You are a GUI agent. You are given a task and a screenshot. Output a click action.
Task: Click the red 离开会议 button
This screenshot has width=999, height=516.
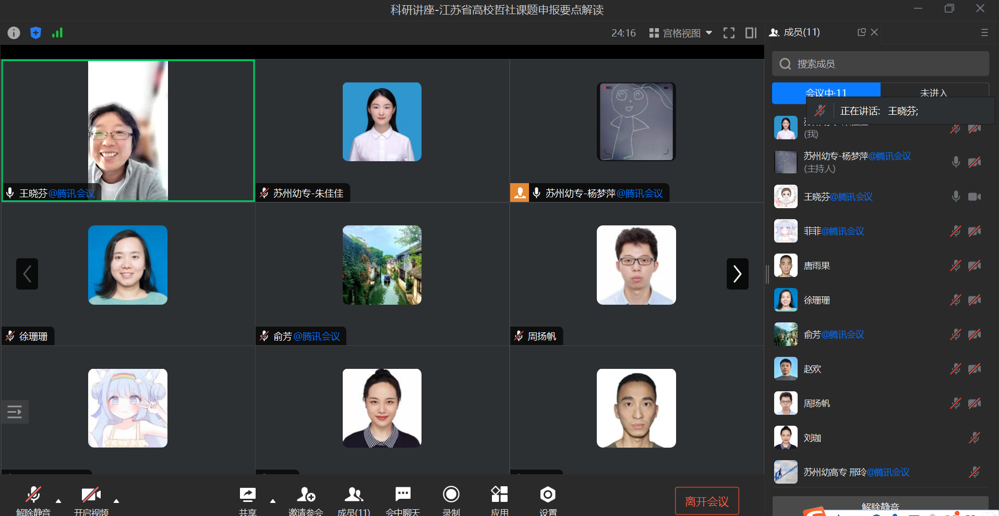coord(706,501)
